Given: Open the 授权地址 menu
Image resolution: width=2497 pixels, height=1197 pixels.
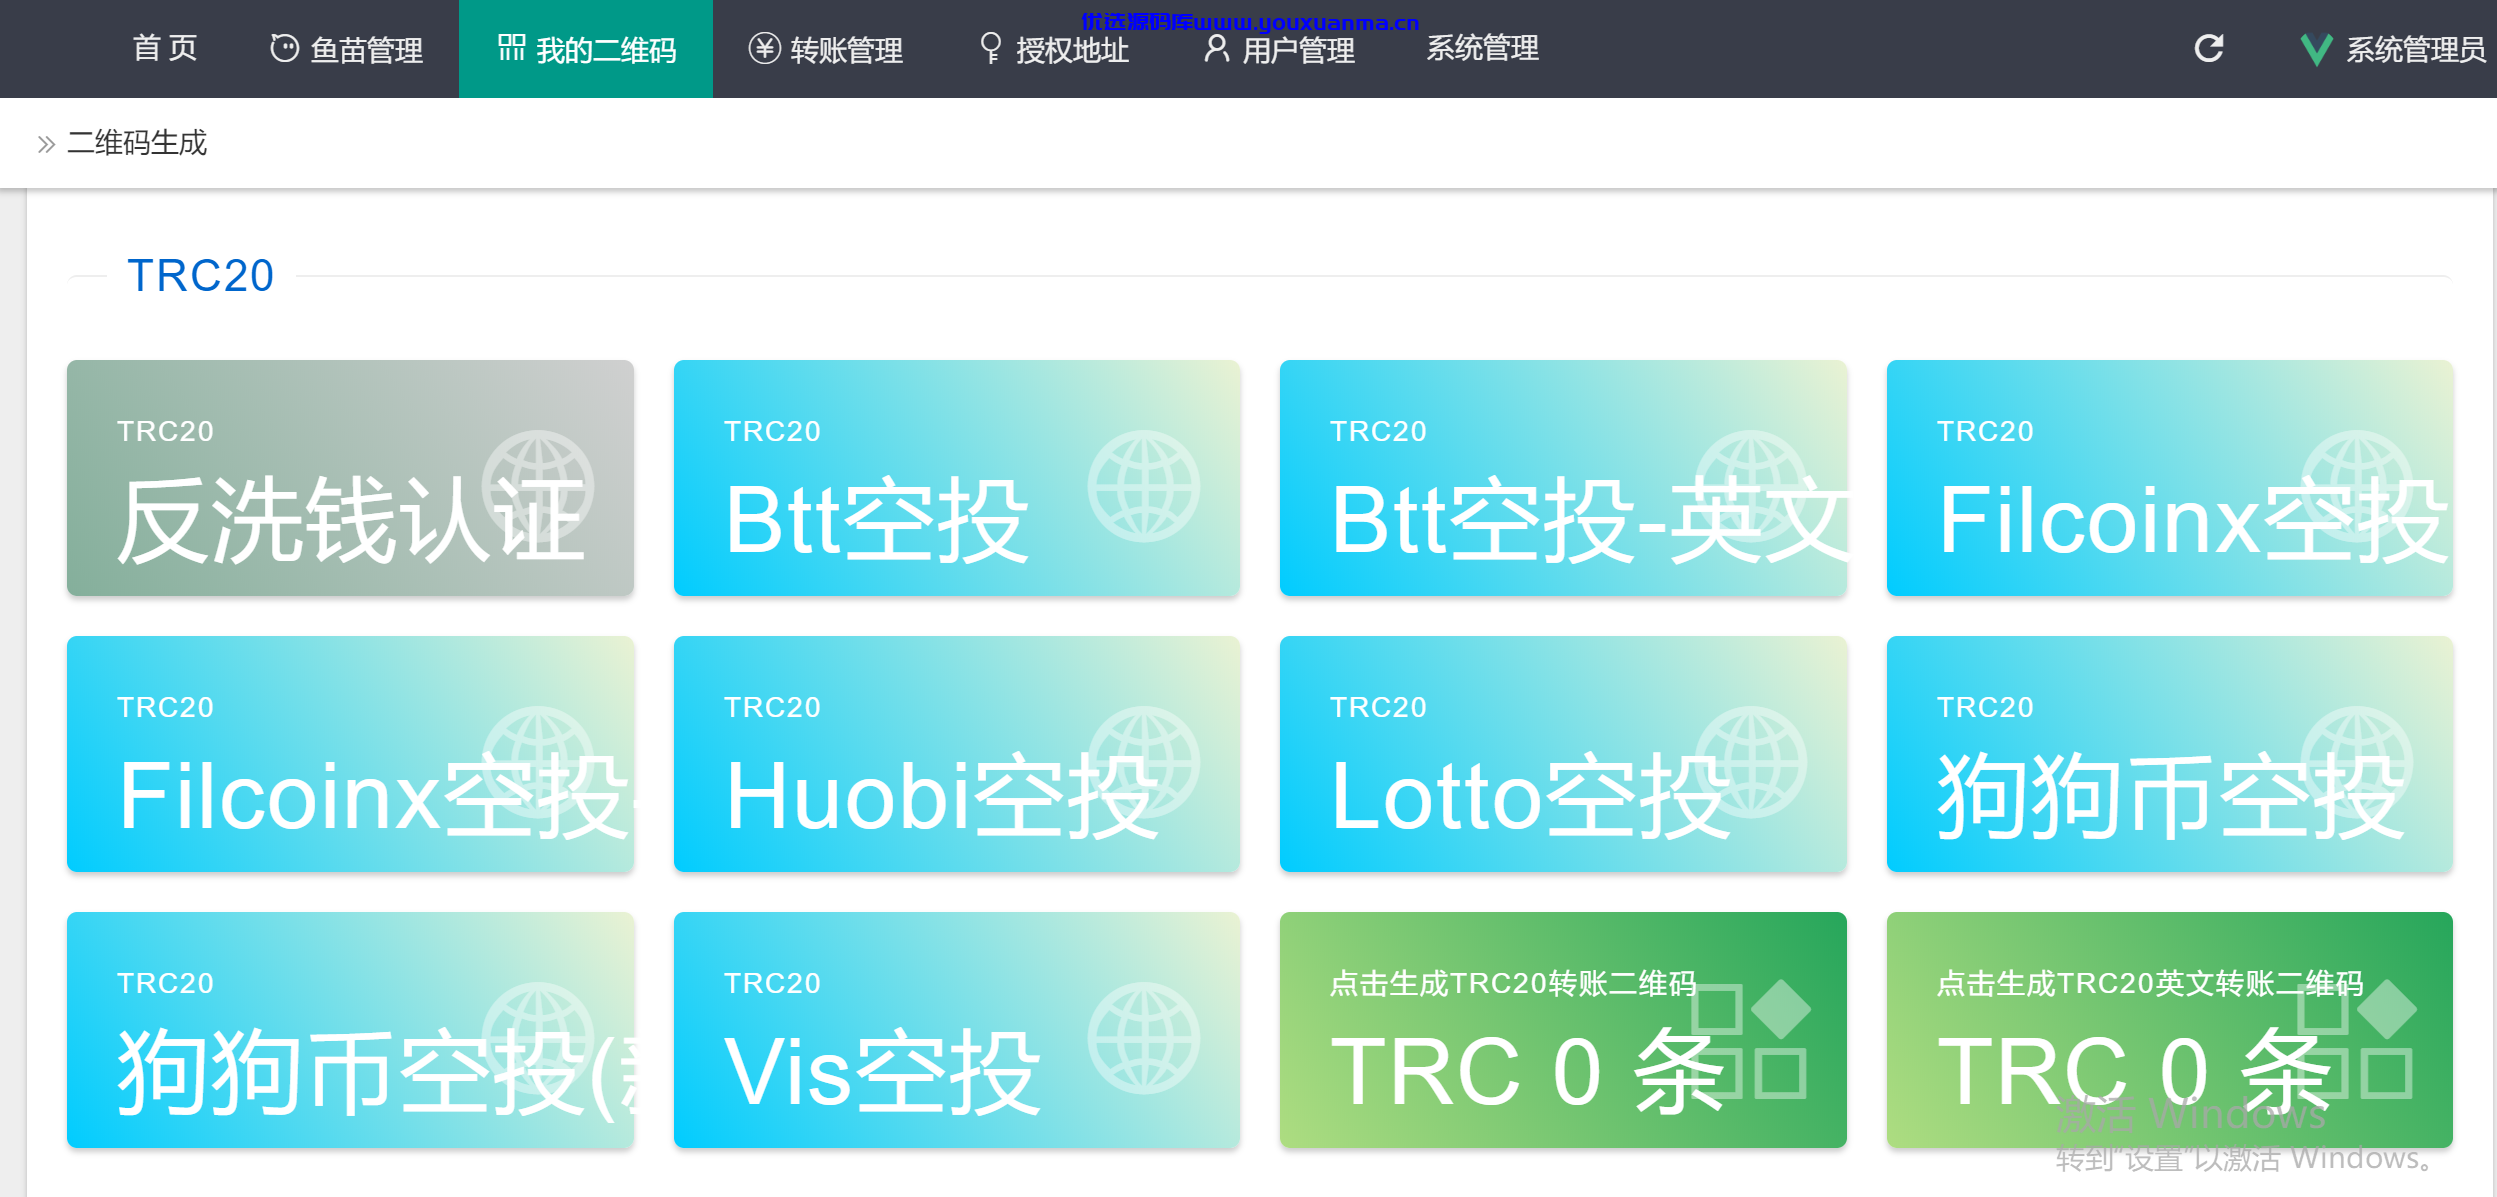Looking at the screenshot, I should click(x=1053, y=48).
